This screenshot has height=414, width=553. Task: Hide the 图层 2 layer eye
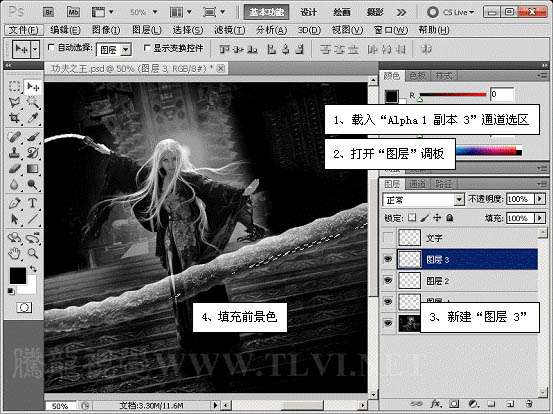(388, 280)
